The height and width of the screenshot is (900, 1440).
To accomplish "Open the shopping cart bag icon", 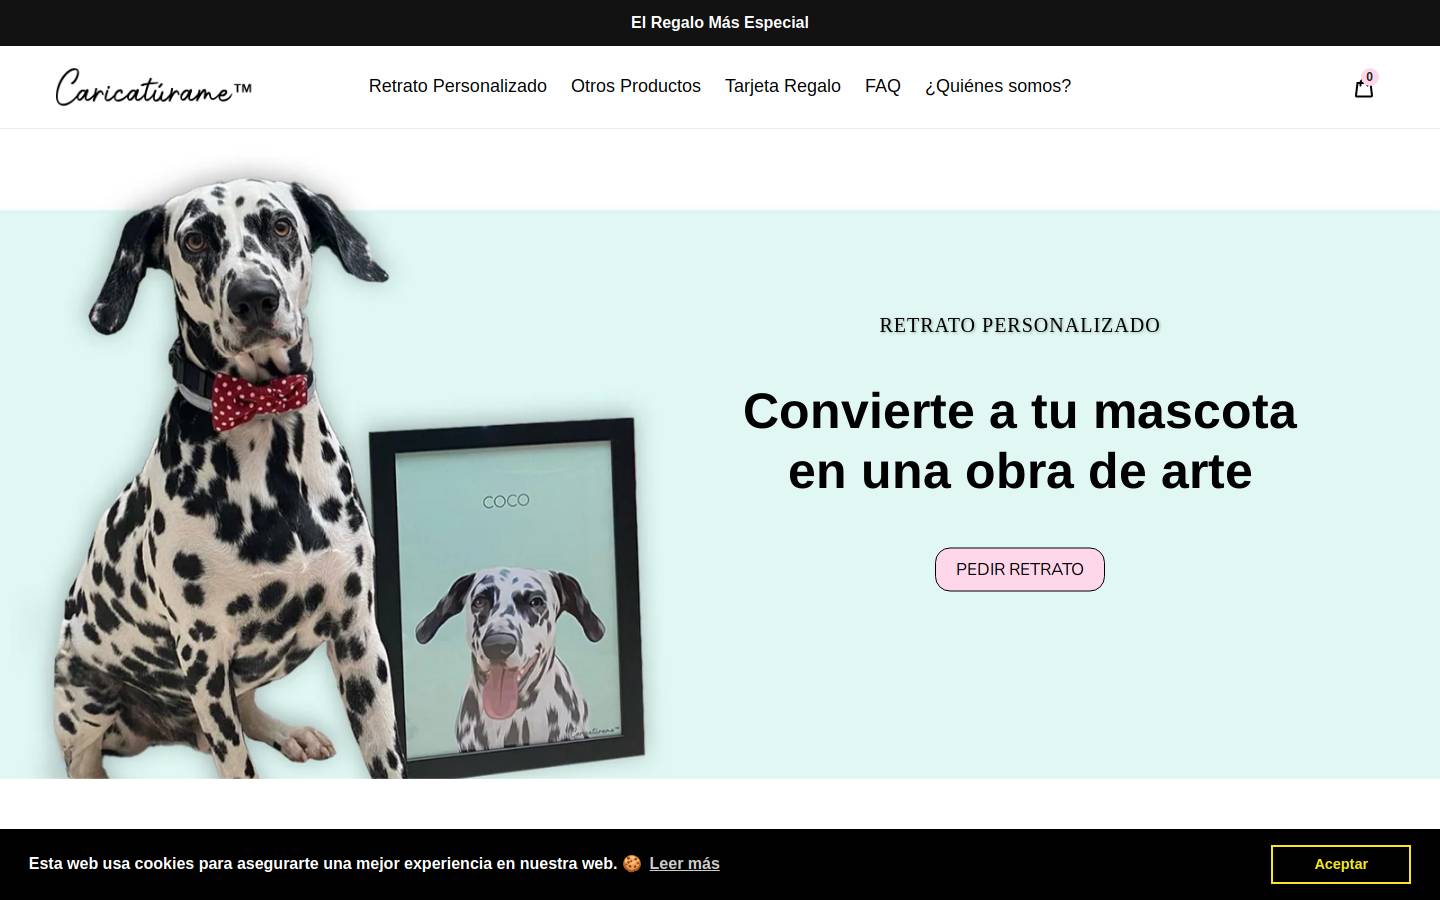I will [x=1363, y=88].
